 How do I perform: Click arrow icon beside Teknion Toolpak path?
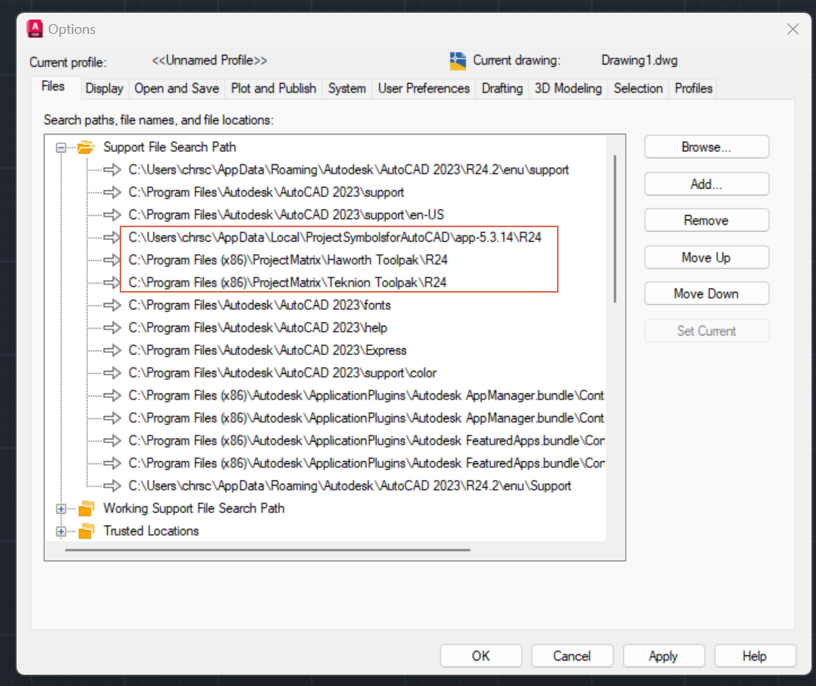112,283
